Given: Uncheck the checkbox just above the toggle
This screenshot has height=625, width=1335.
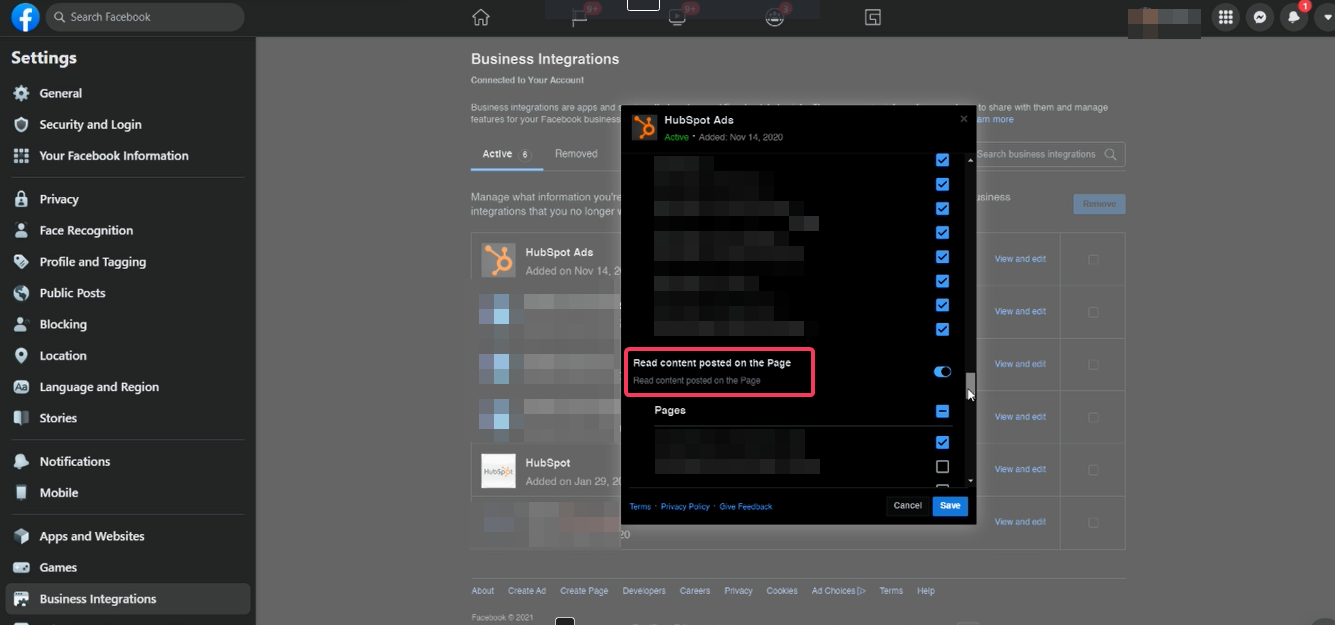Looking at the screenshot, I should (942, 329).
